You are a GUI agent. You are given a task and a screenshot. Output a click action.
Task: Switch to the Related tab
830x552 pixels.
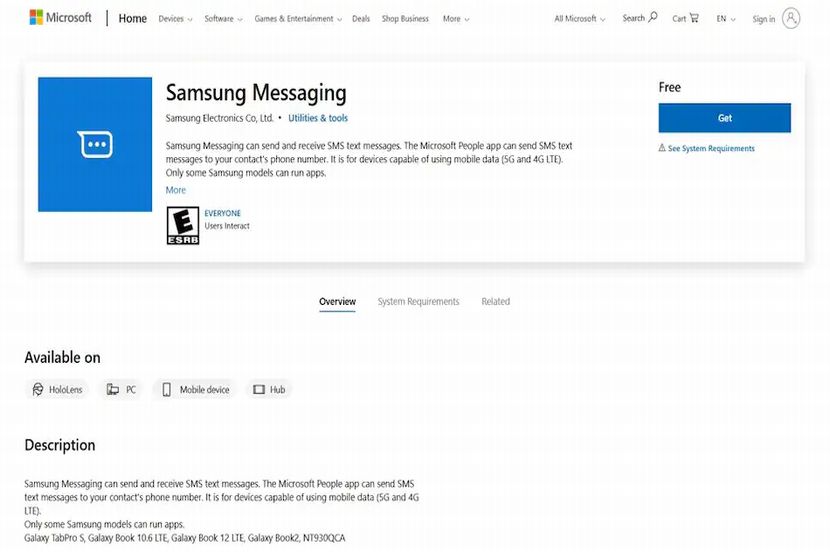pos(495,302)
